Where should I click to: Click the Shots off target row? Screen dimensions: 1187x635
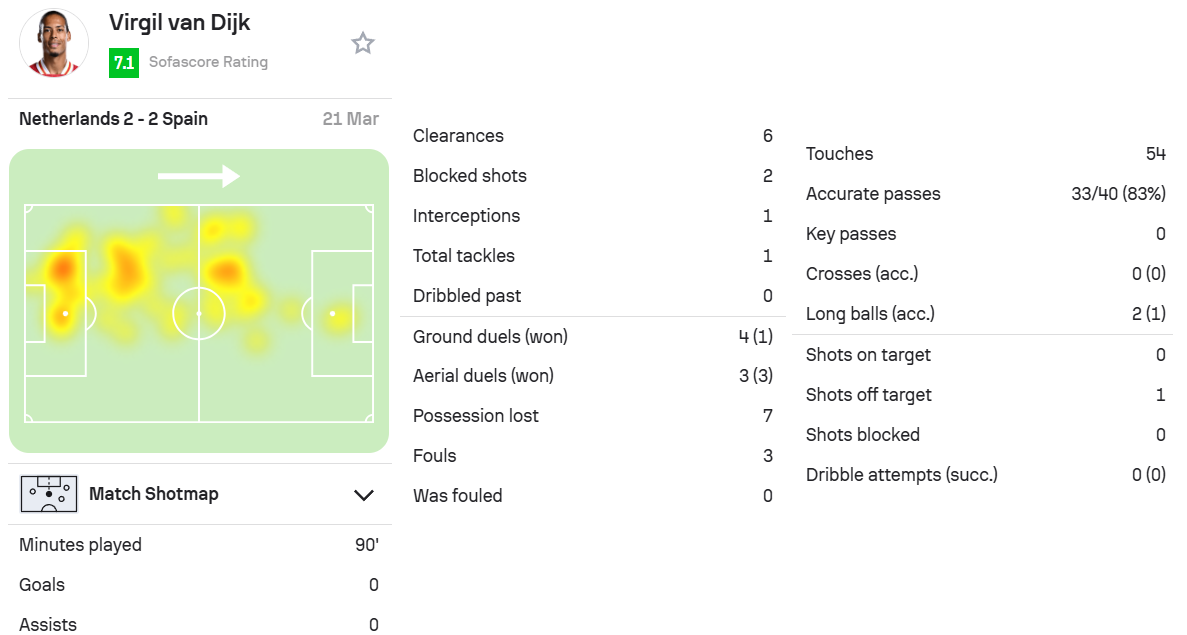986,394
